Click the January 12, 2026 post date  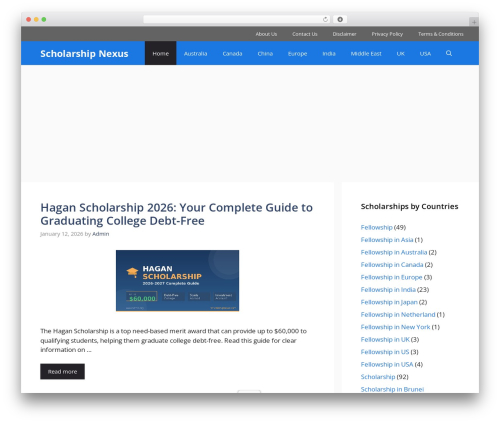coord(61,234)
